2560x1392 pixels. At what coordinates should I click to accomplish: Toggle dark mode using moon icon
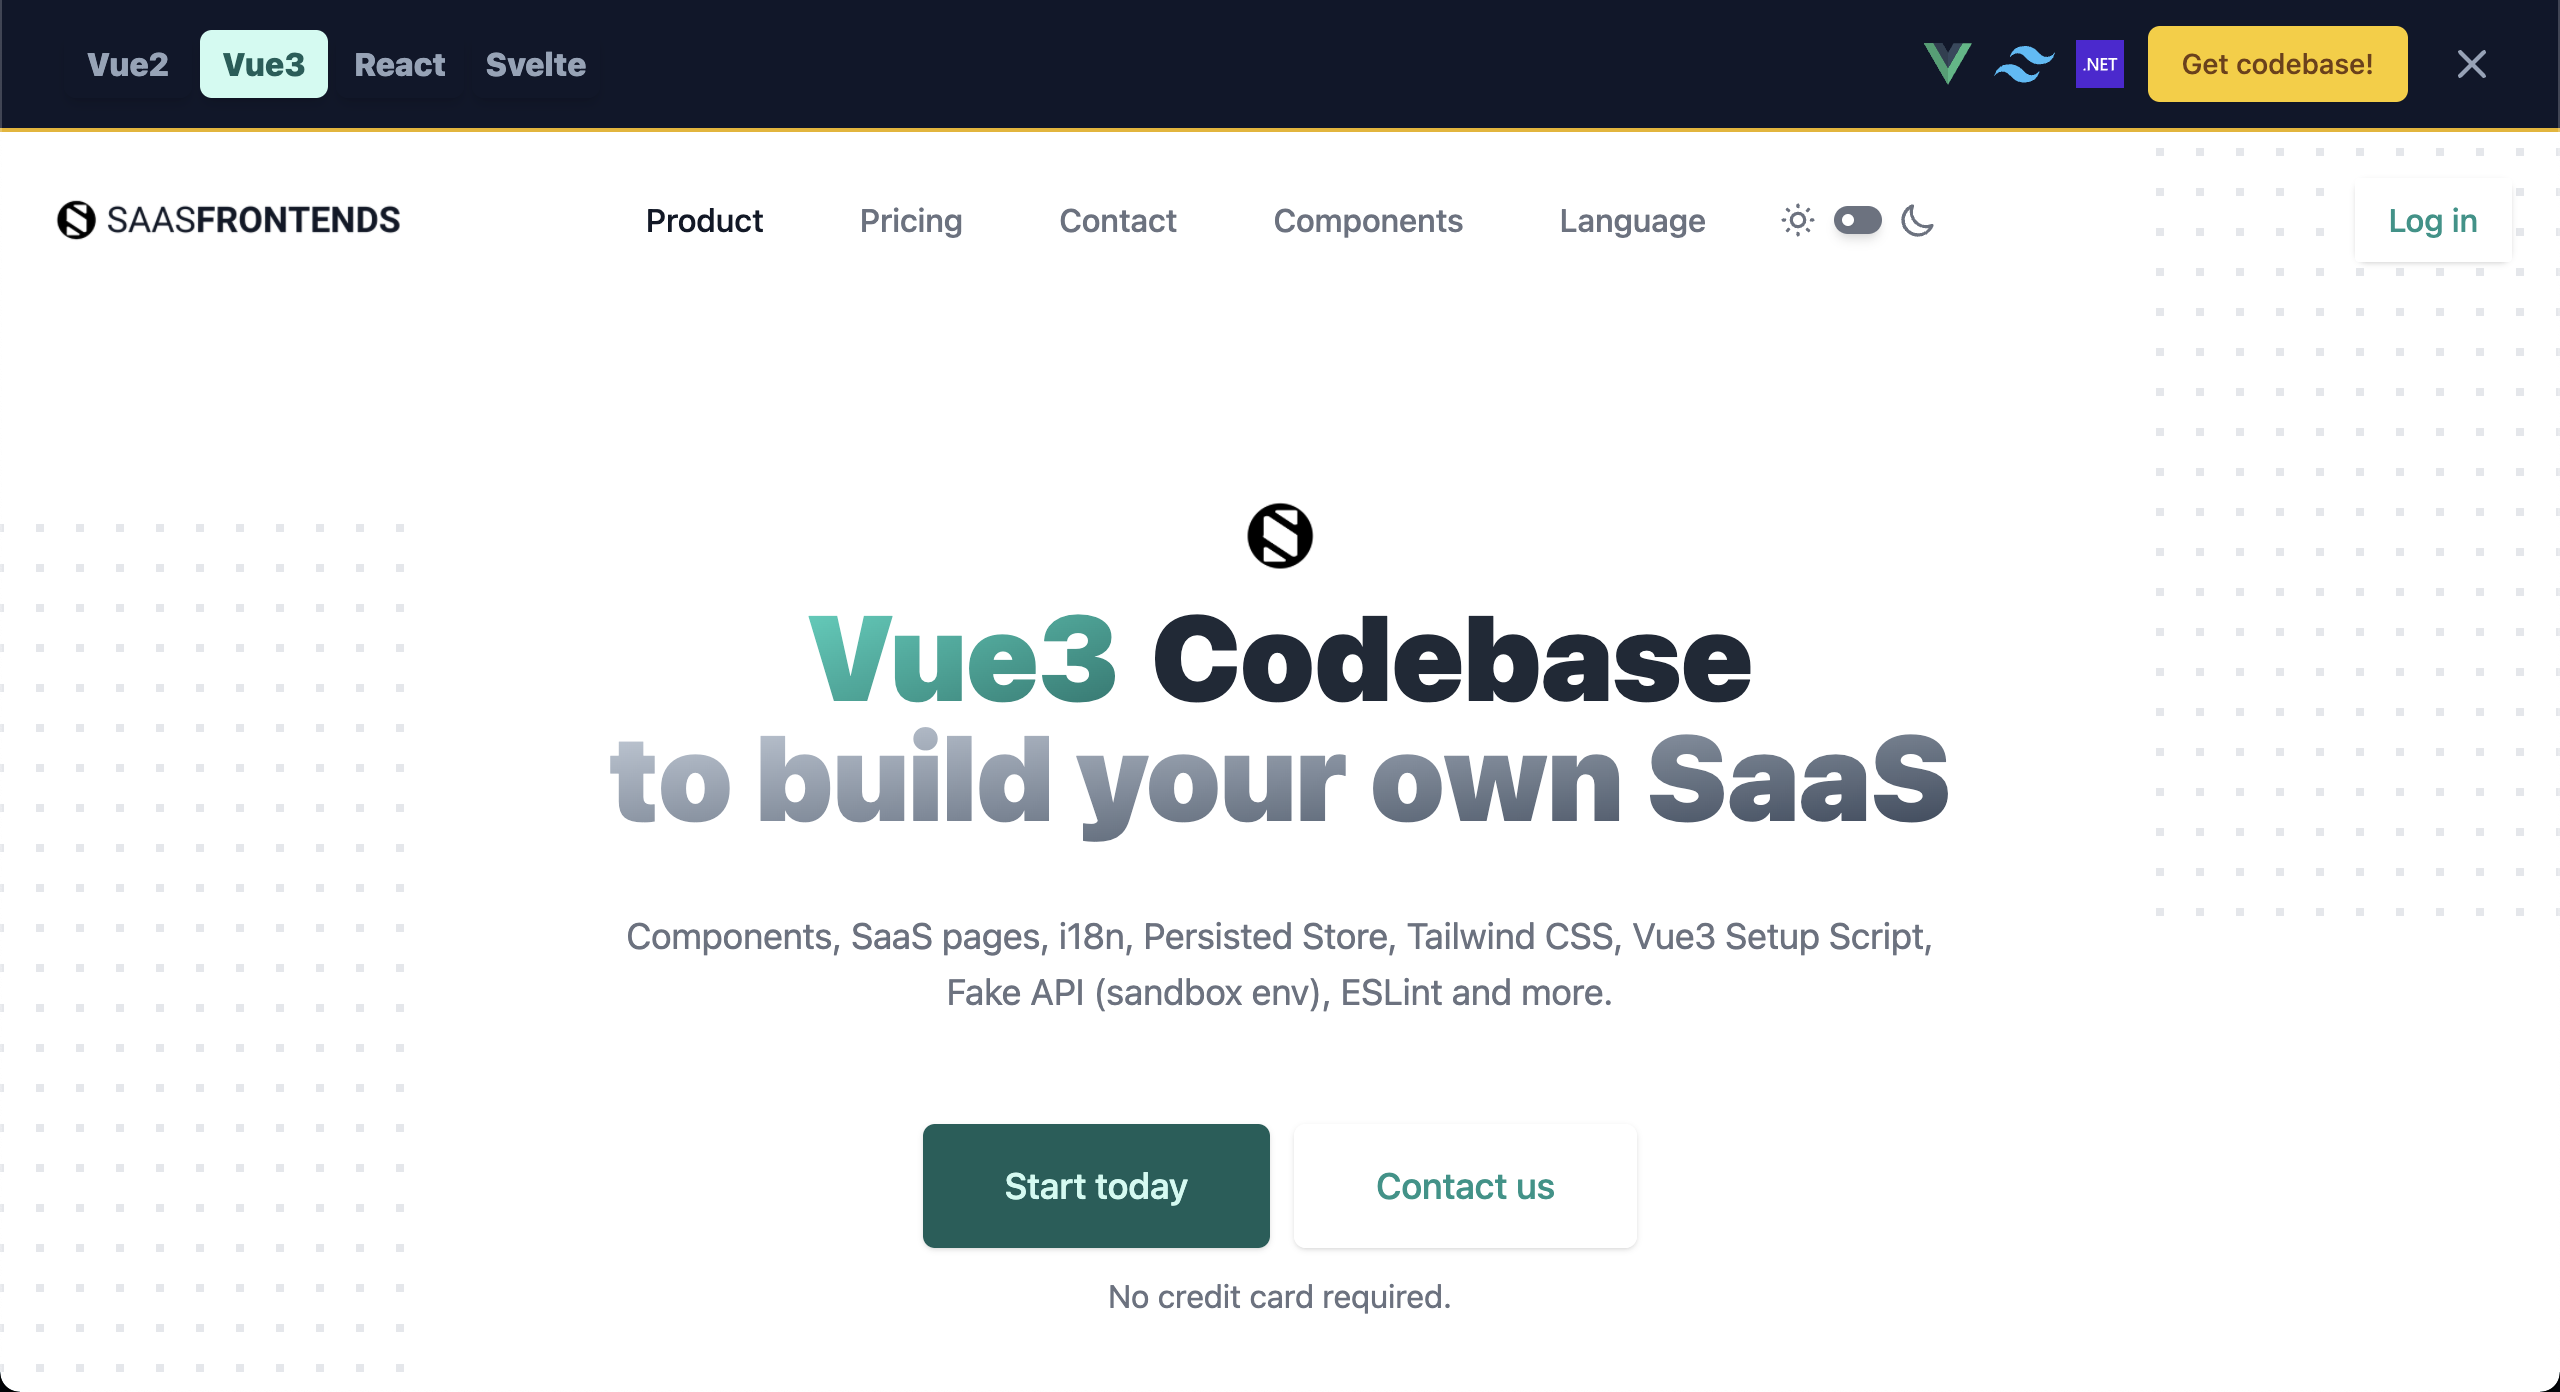click(x=1916, y=219)
